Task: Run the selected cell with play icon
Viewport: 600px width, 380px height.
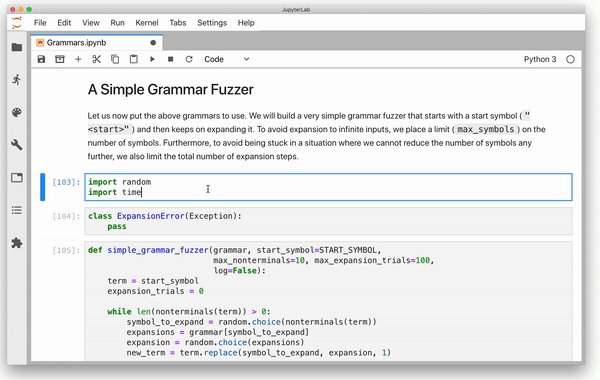Action: click(x=152, y=59)
